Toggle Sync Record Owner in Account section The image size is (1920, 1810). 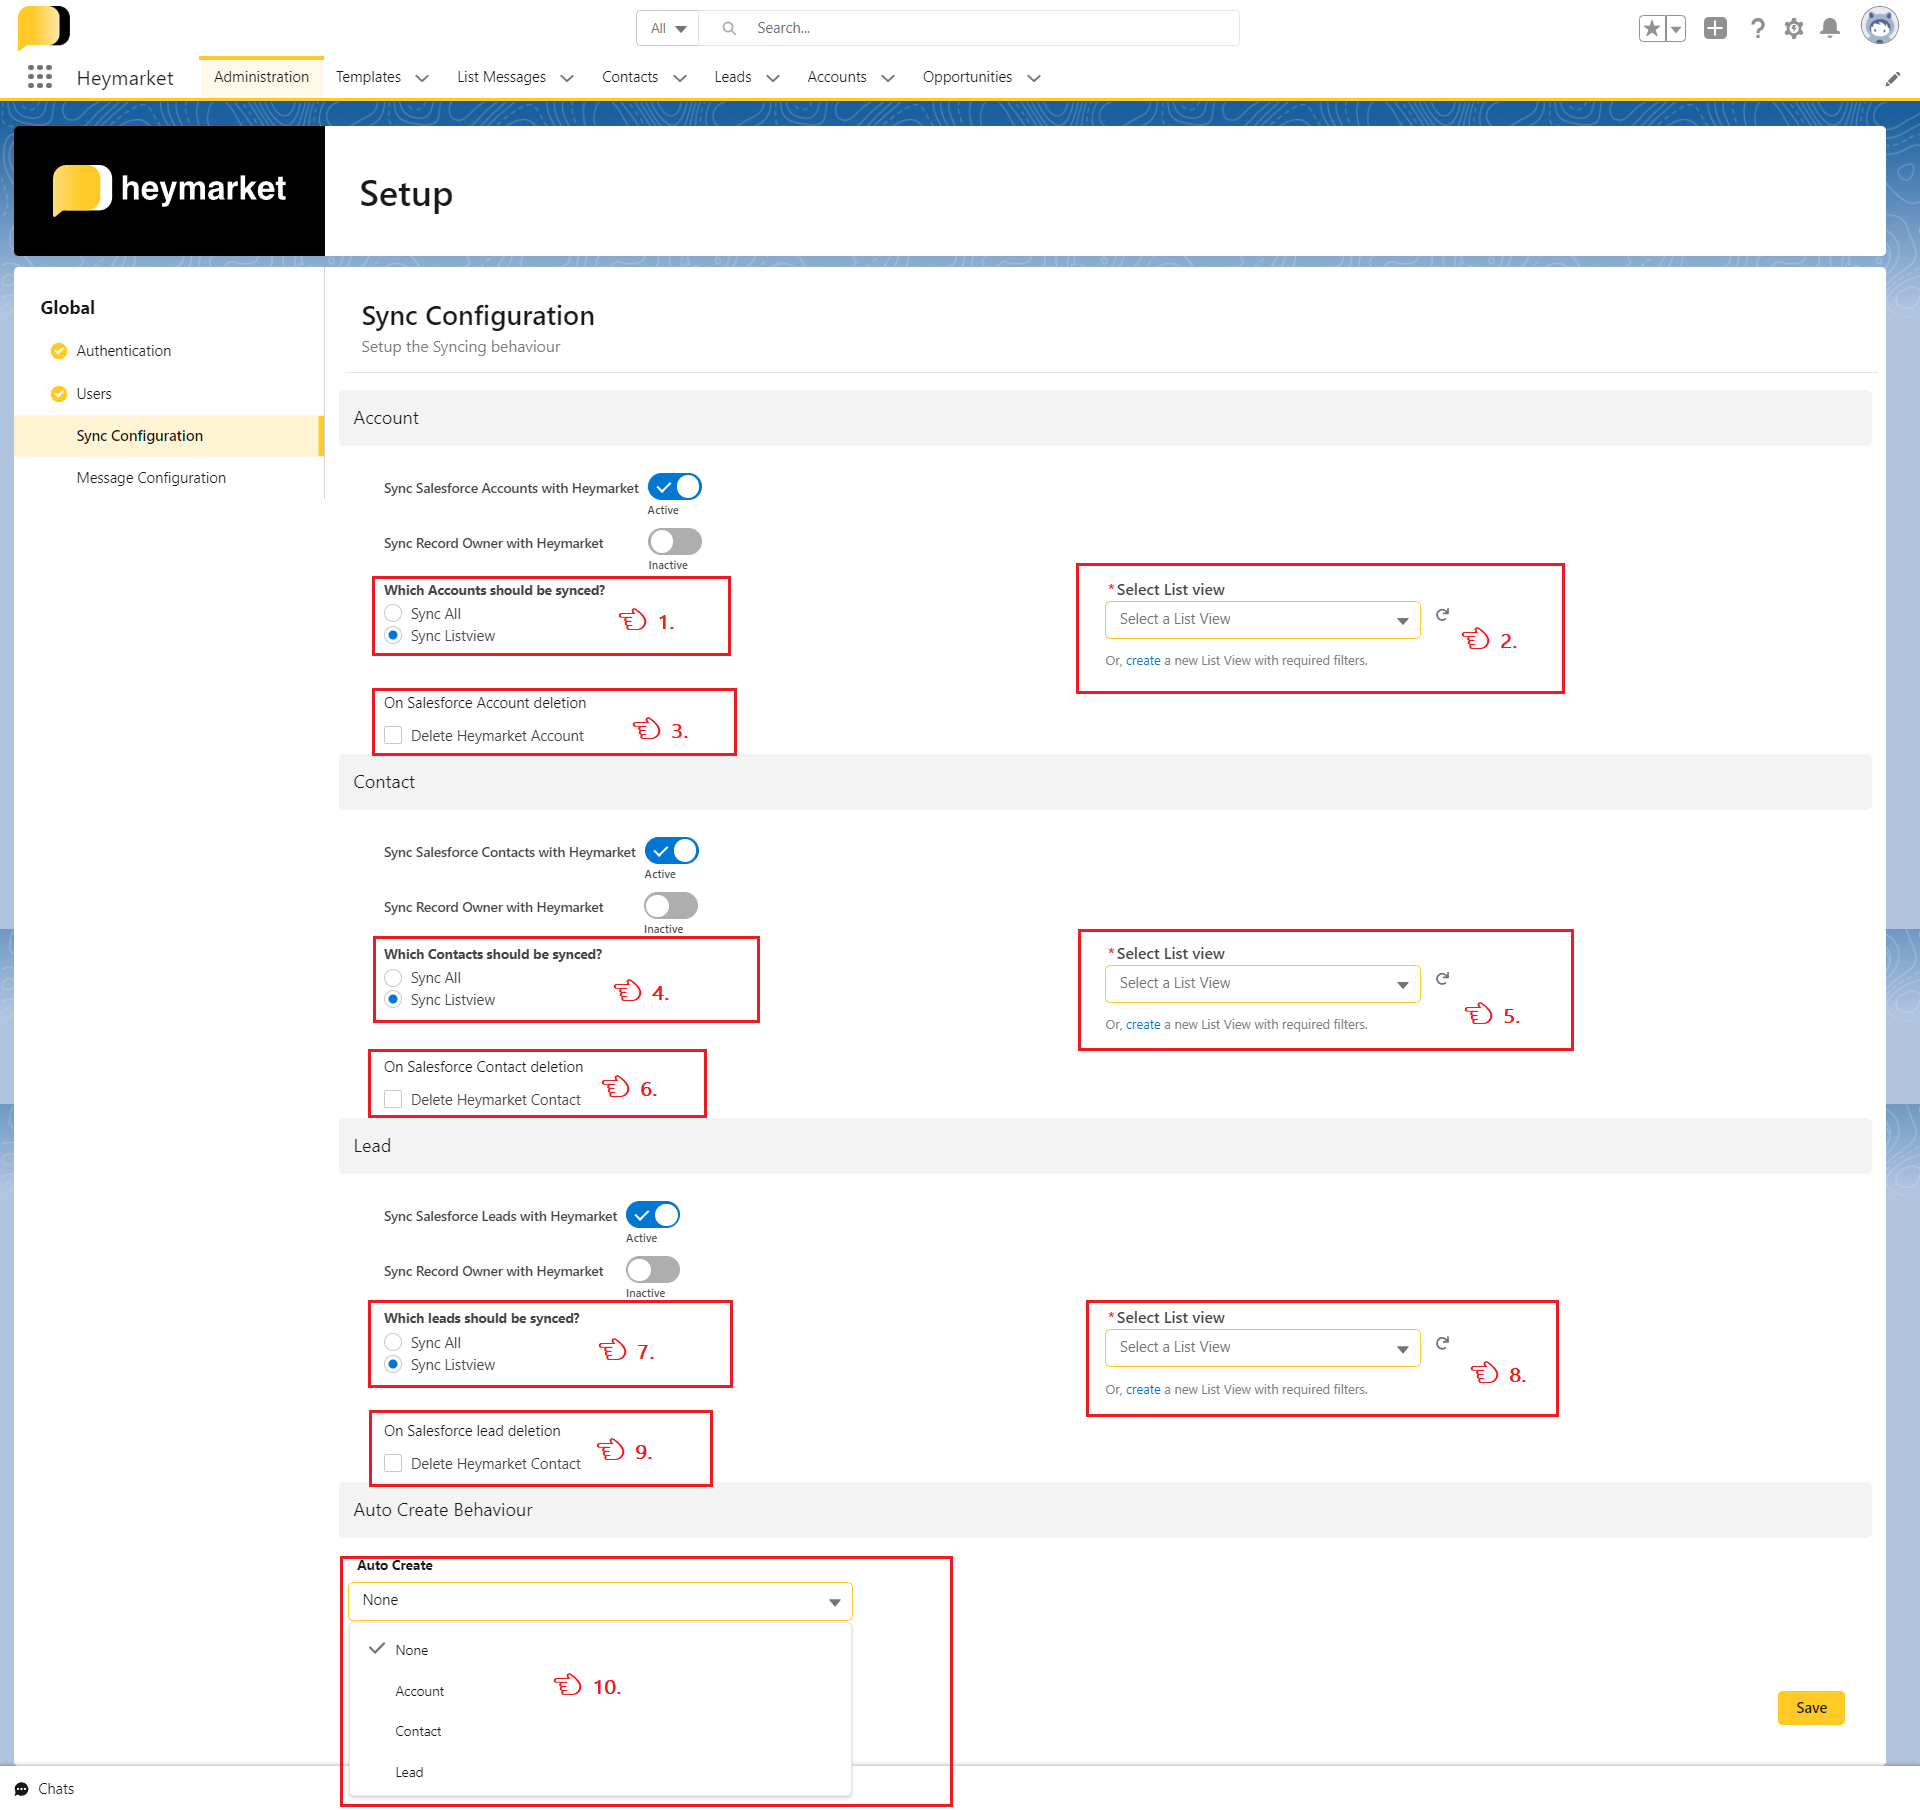675,542
